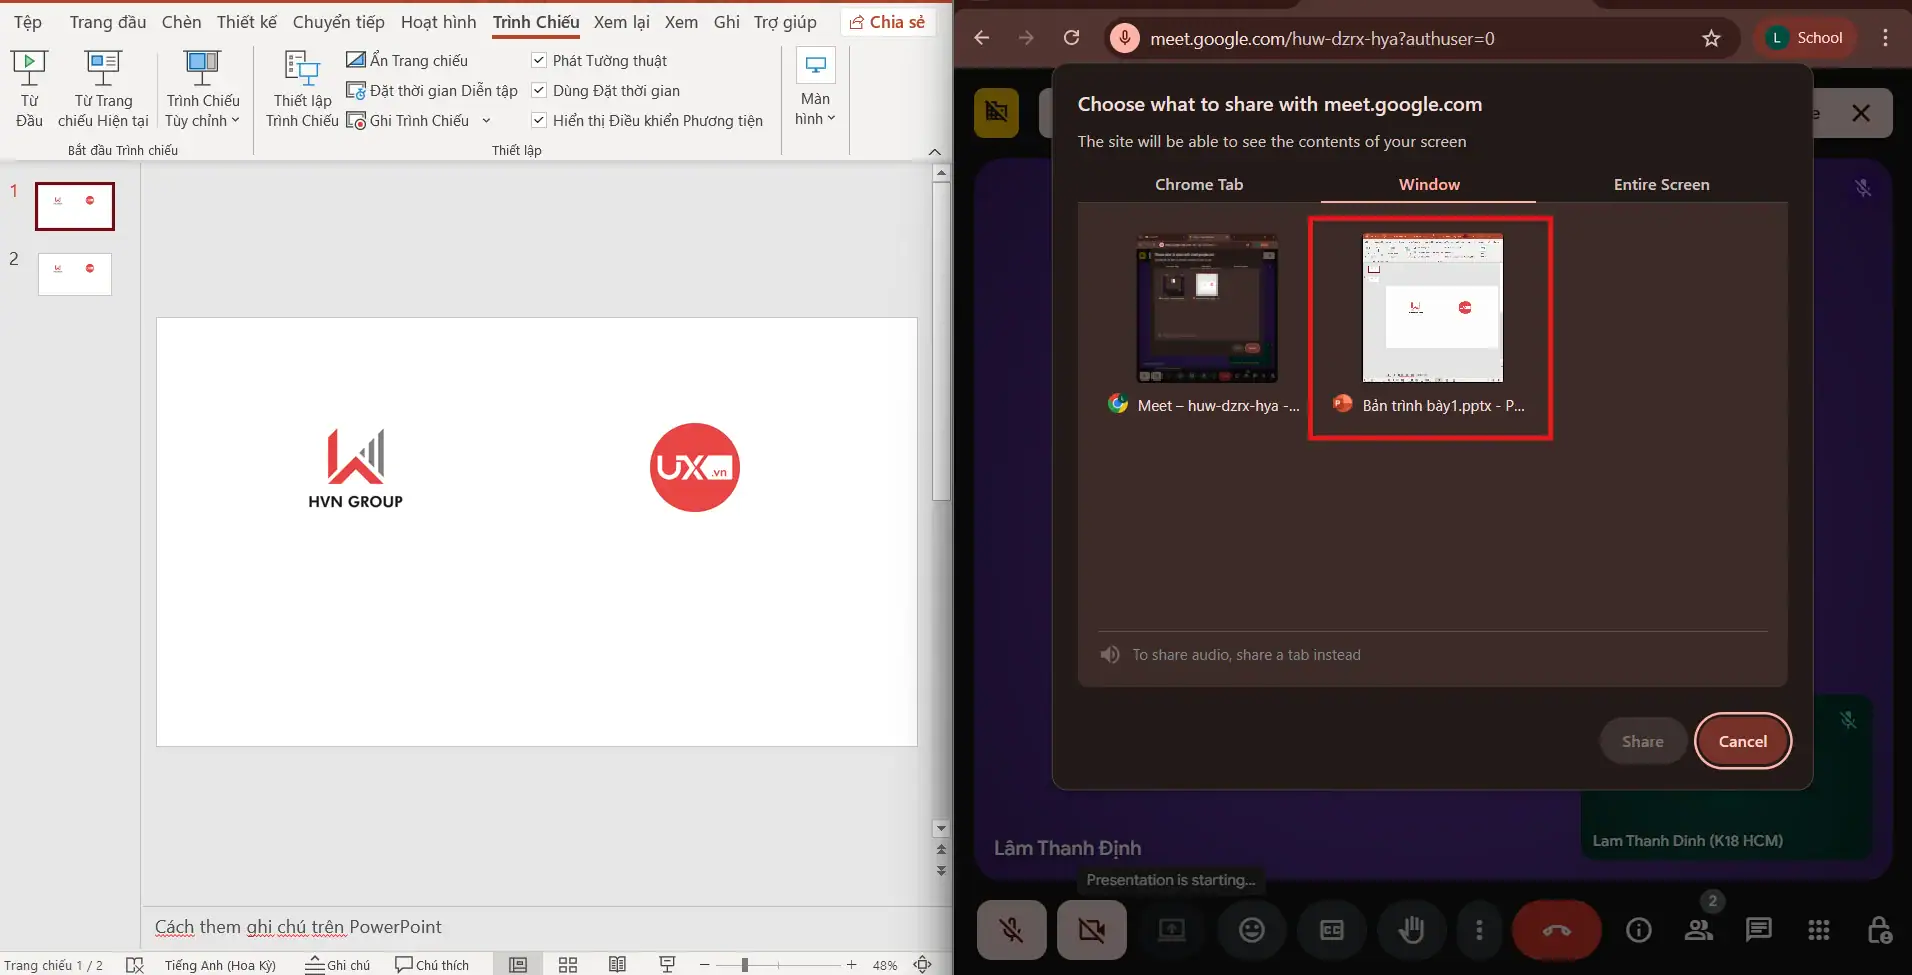Screen dimensions: 1912x975
Task: Open Meet emoji reactions button
Action: point(1251,930)
